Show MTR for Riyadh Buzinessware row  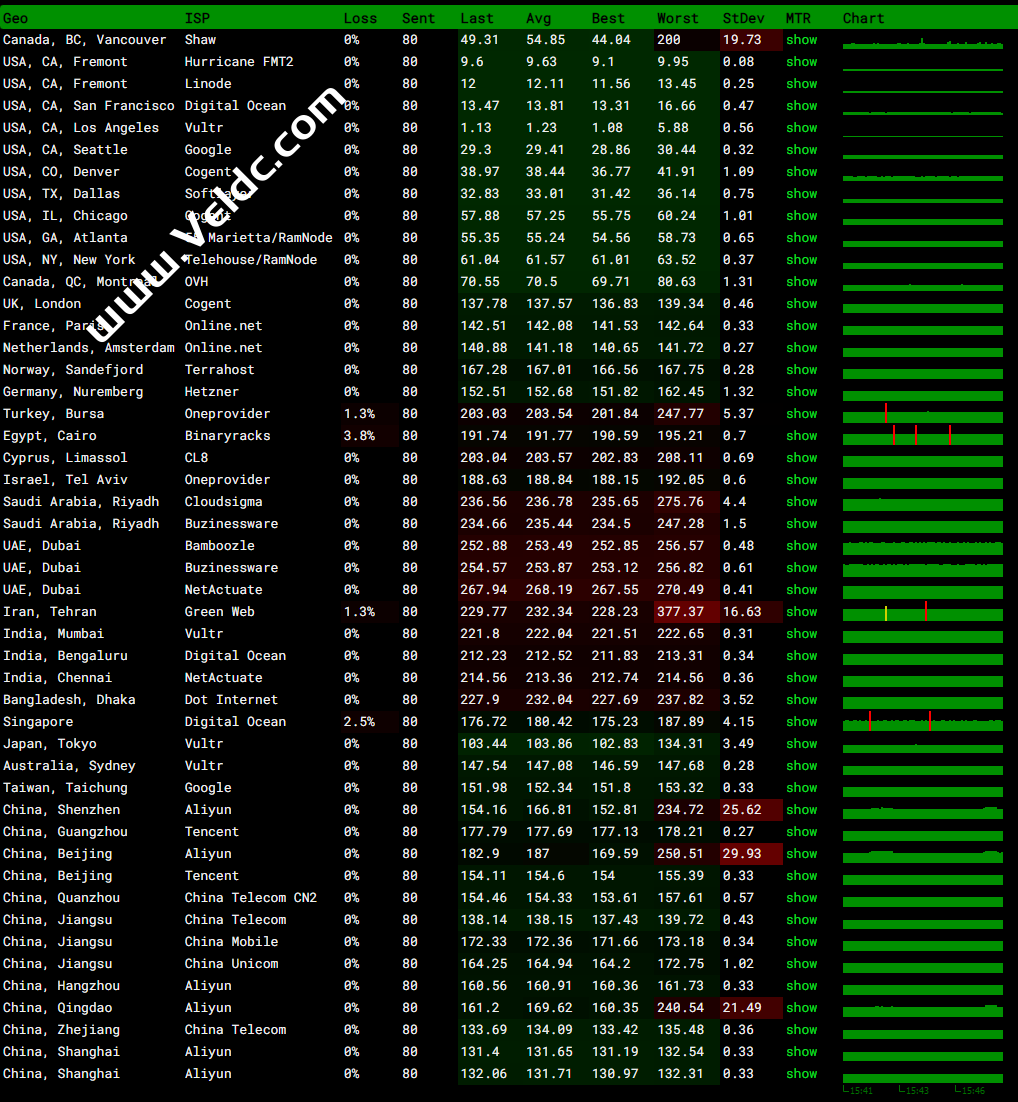pyautogui.click(x=801, y=524)
